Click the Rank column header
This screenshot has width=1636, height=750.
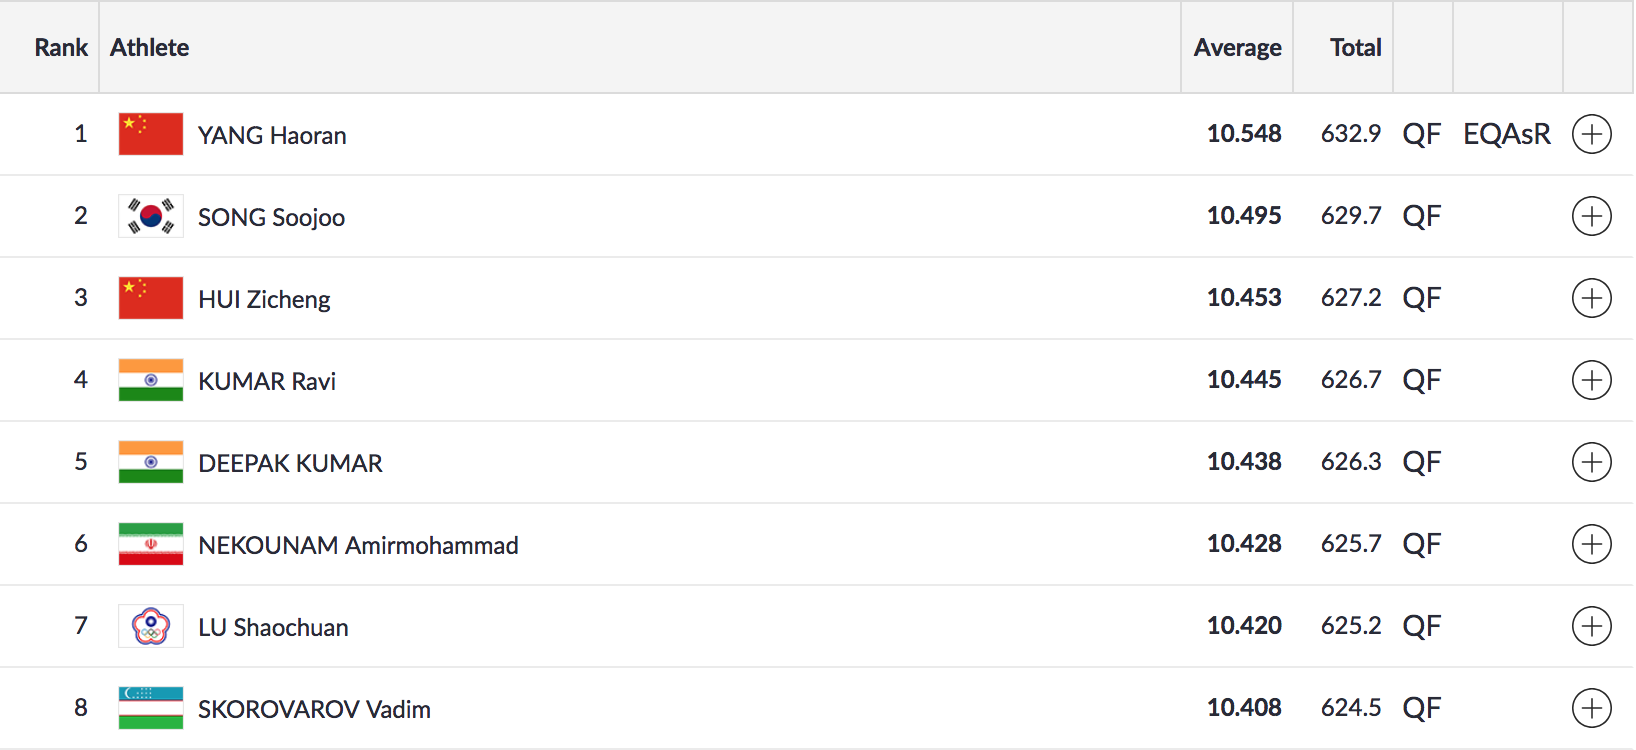pos(61,47)
